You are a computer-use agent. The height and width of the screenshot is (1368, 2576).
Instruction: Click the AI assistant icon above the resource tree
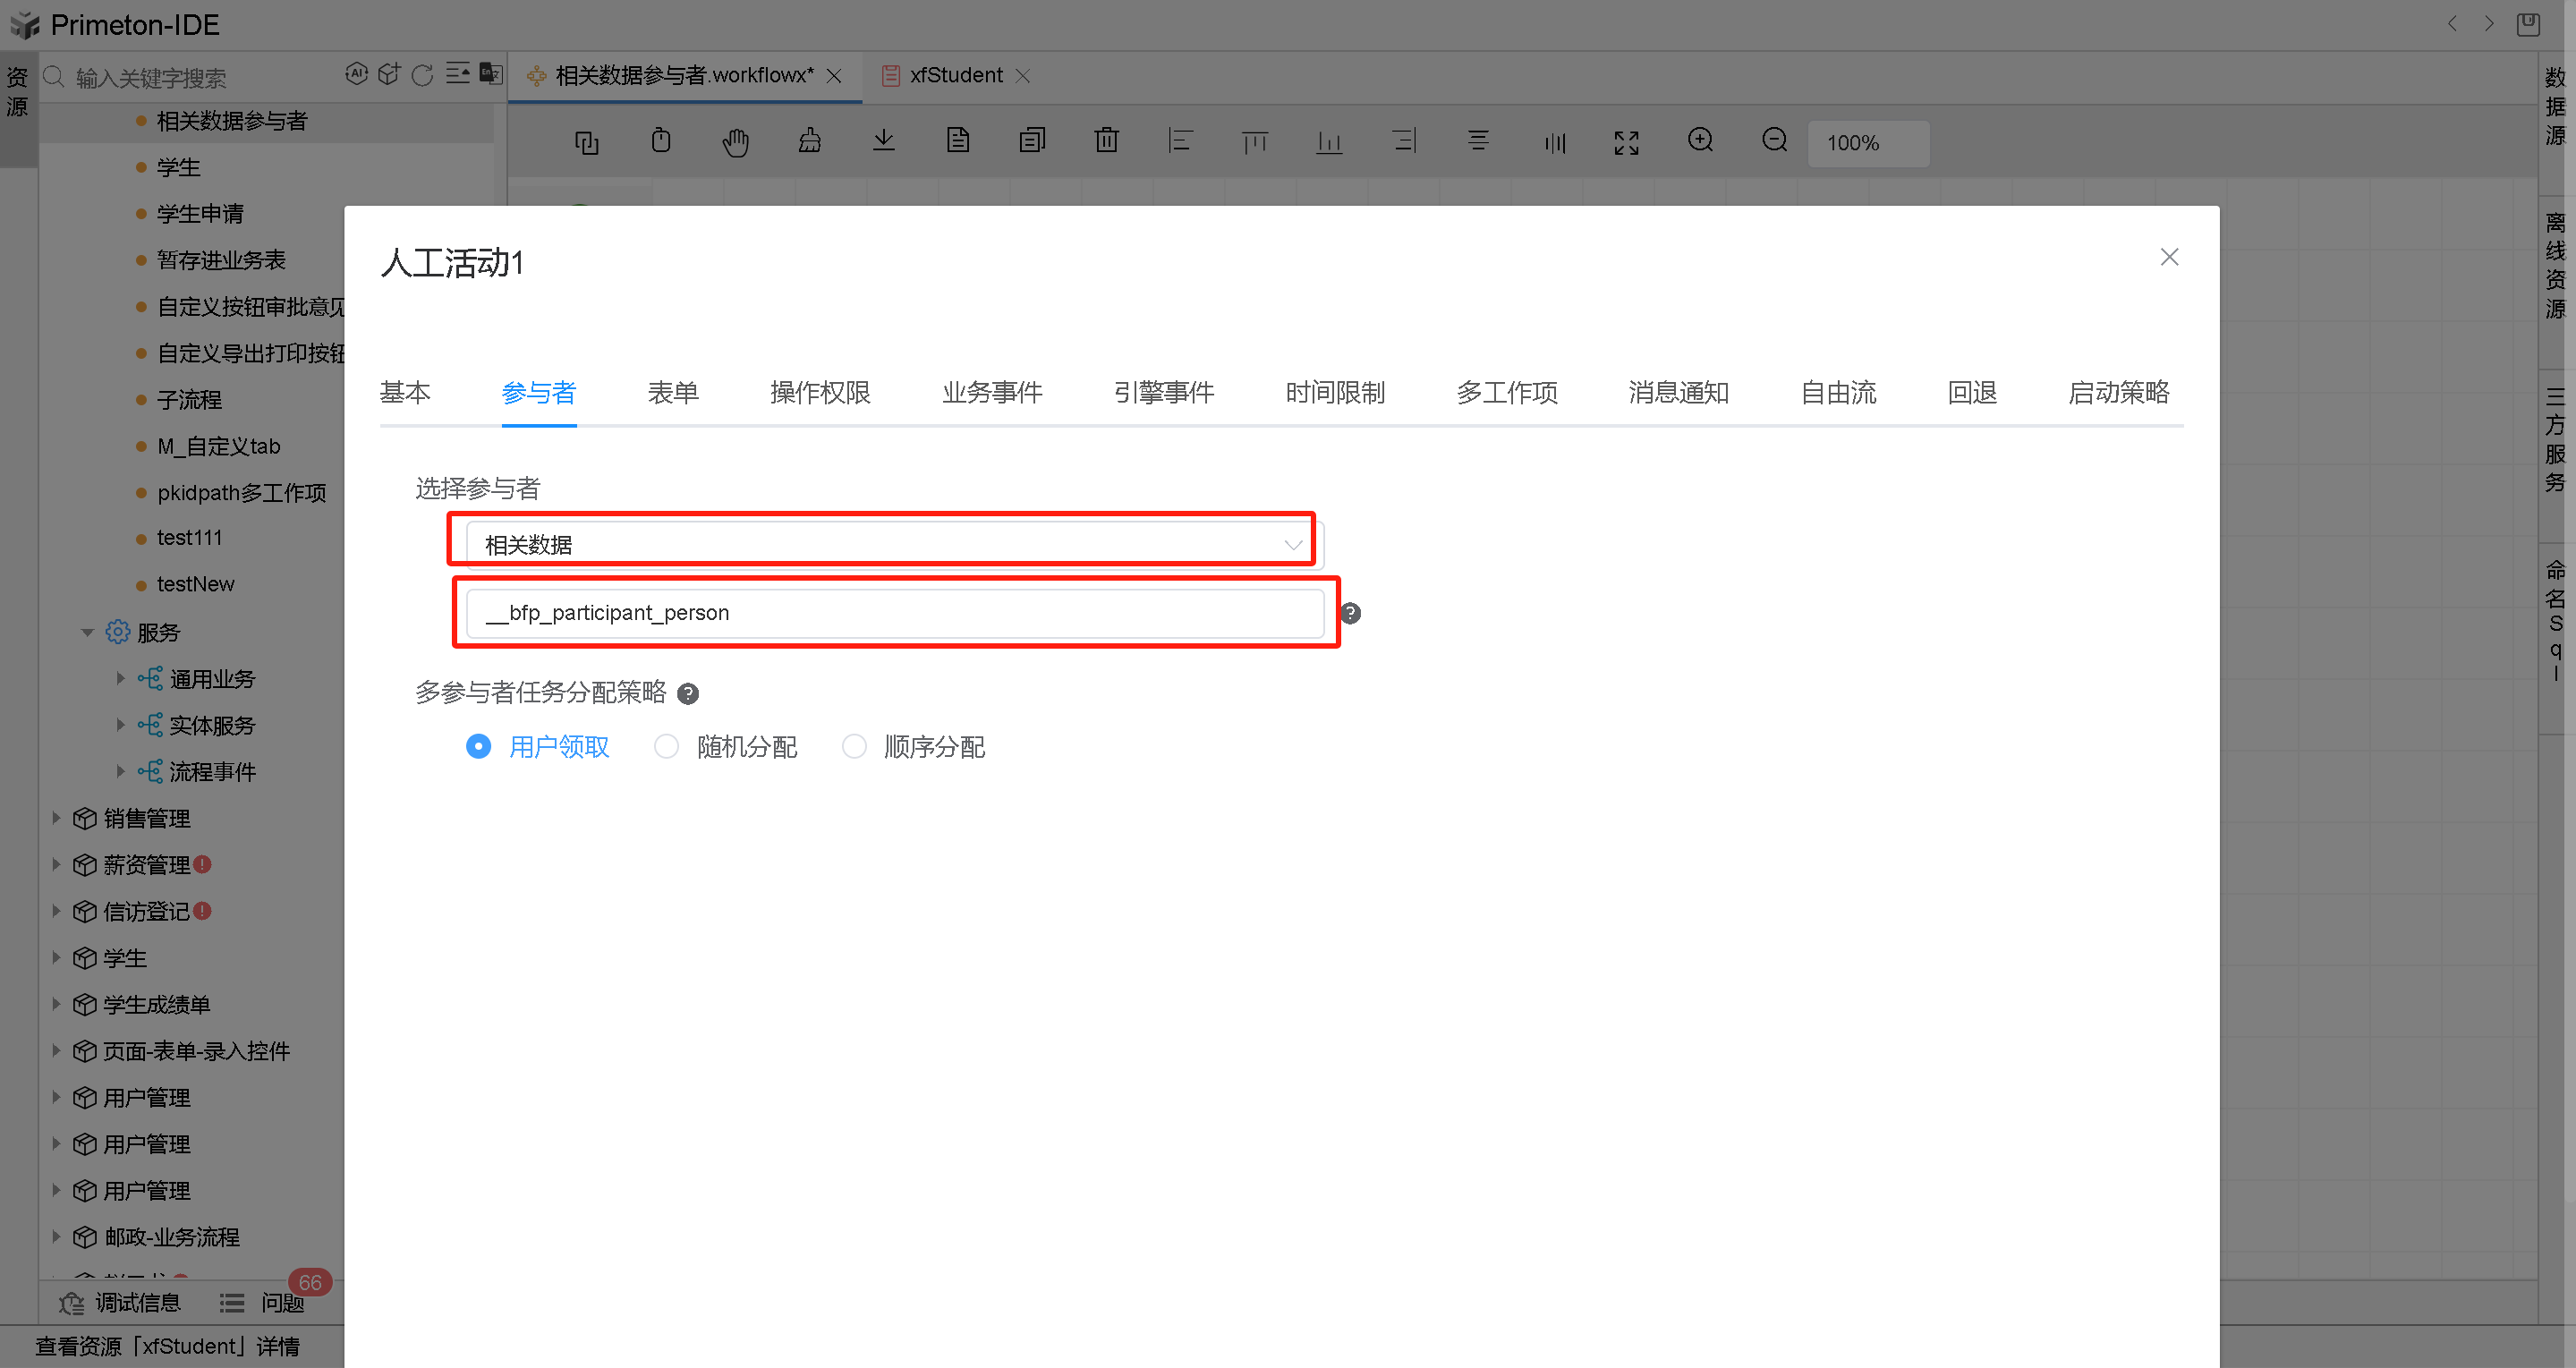click(357, 74)
